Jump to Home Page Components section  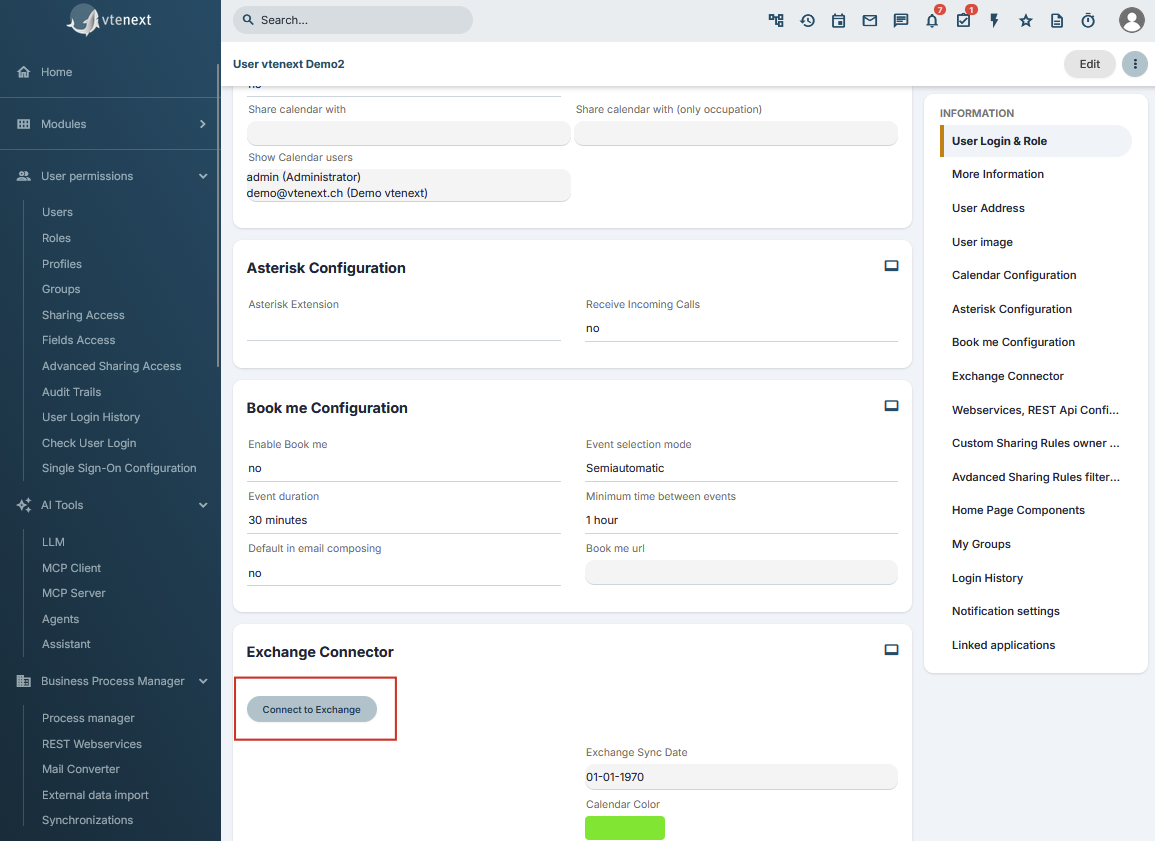pyautogui.click(x=1018, y=510)
